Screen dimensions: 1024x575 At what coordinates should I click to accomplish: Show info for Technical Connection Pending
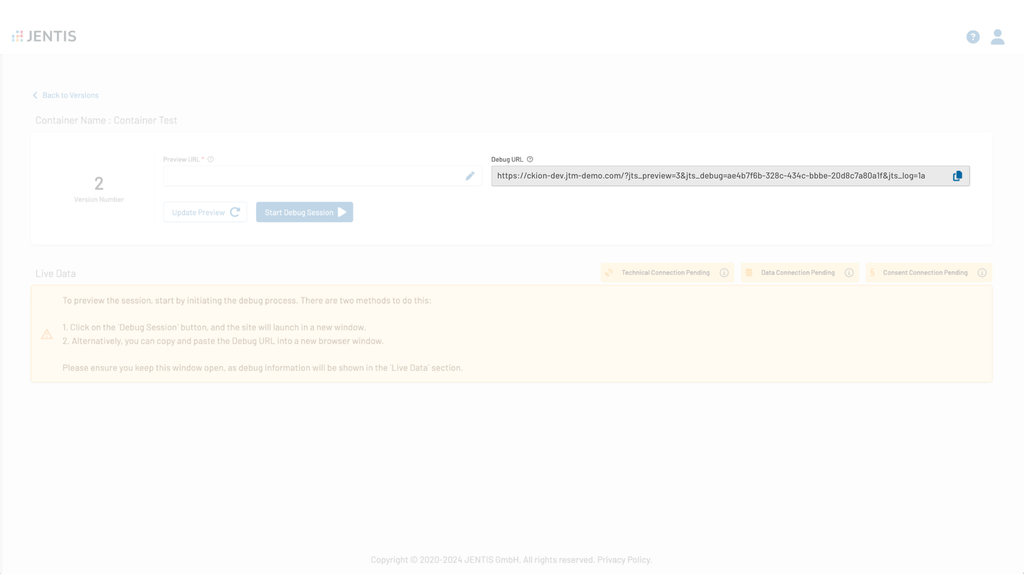[x=724, y=273]
